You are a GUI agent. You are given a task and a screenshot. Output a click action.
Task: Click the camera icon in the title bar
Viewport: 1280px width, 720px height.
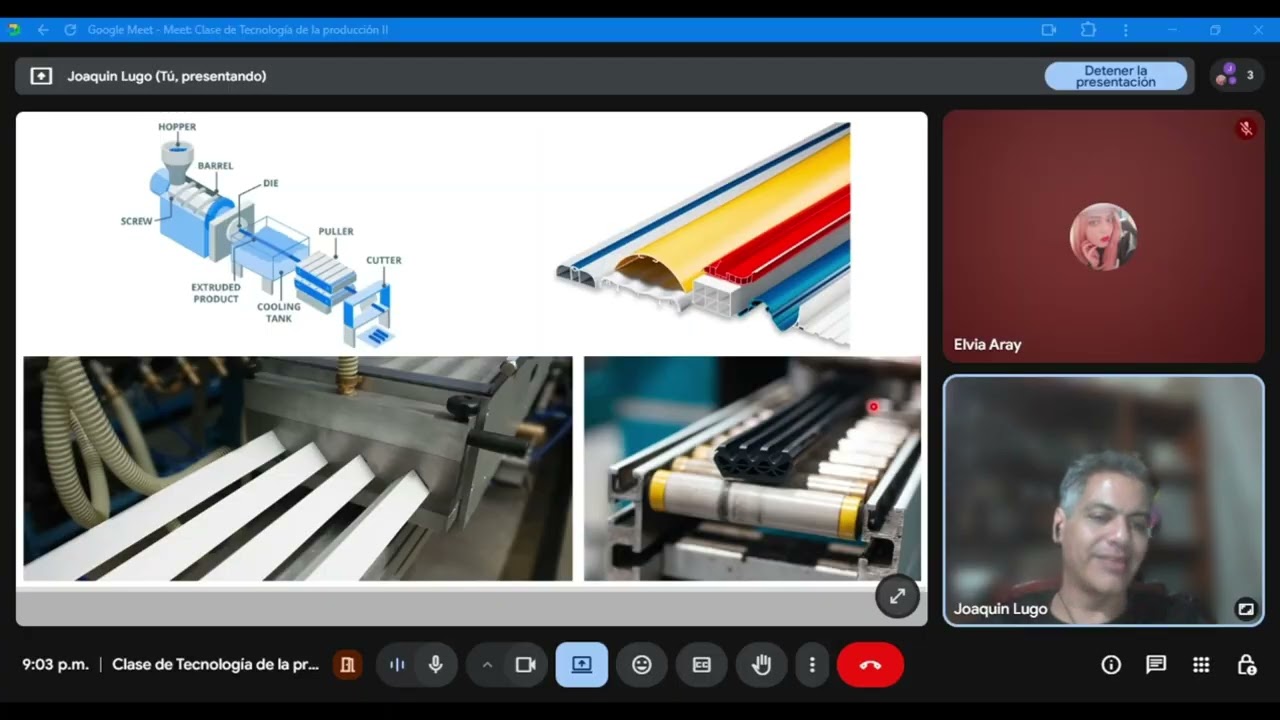pyautogui.click(x=1049, y=30)
